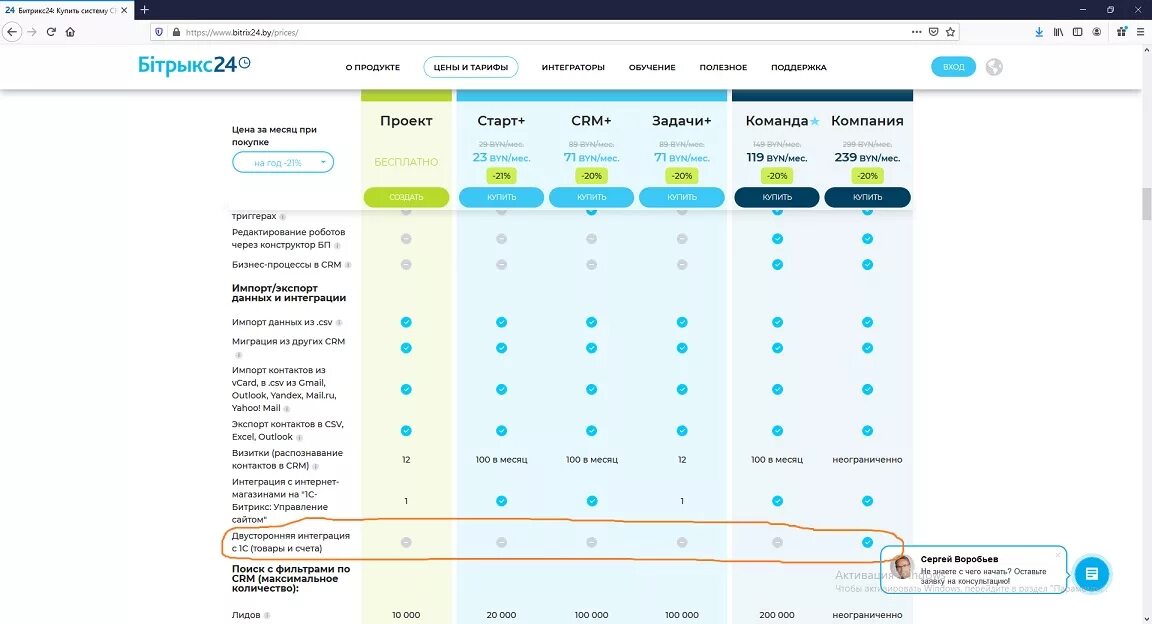Close the Битрикс24 browser tab

point(123,10)
